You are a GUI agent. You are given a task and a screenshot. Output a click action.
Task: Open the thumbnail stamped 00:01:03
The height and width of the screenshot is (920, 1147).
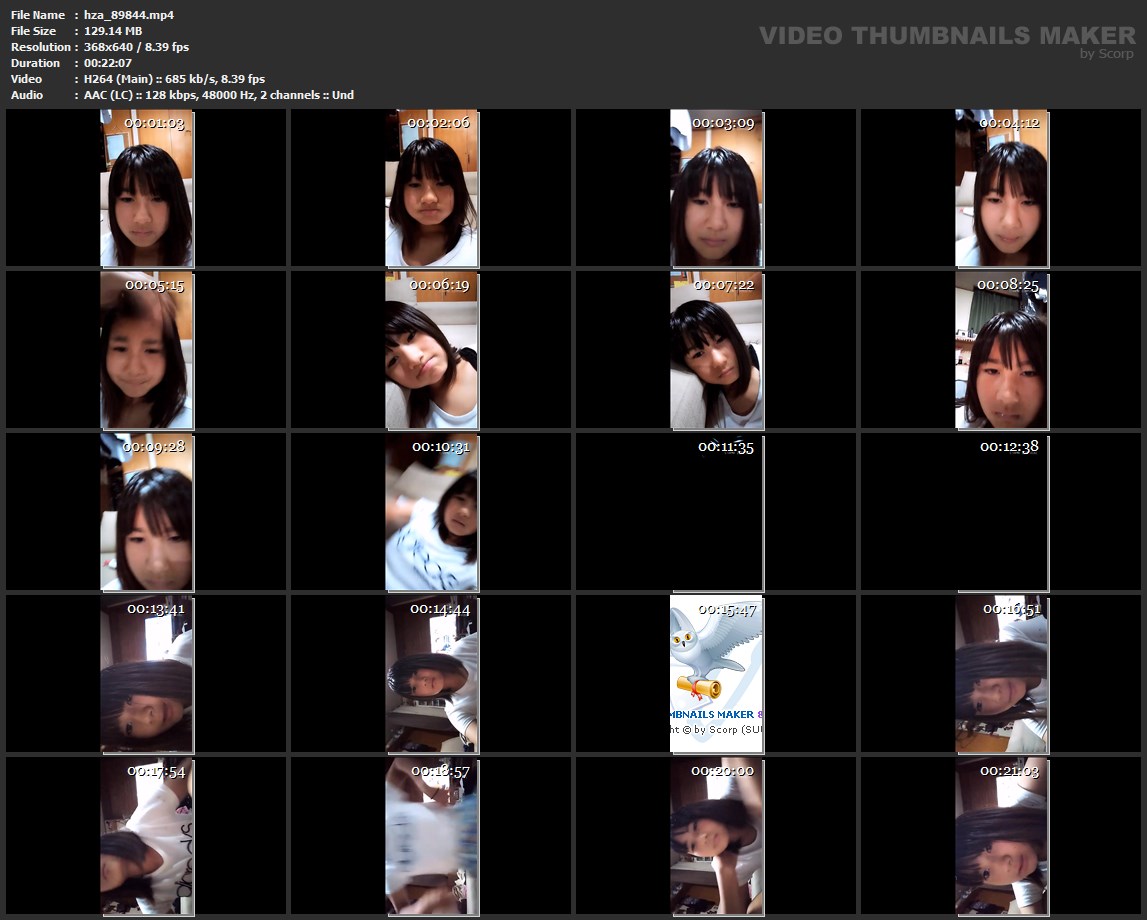coord(146,188)
